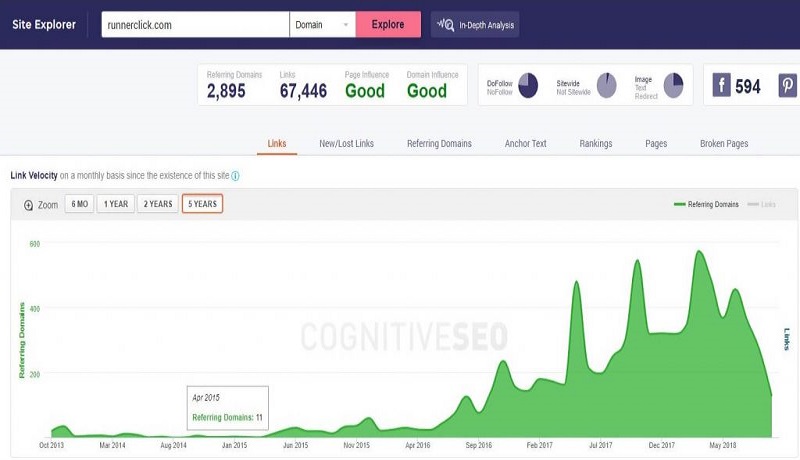Click the Pinterest icon
The height and width of the screenshot is (460, 800).
click(788, 85)
